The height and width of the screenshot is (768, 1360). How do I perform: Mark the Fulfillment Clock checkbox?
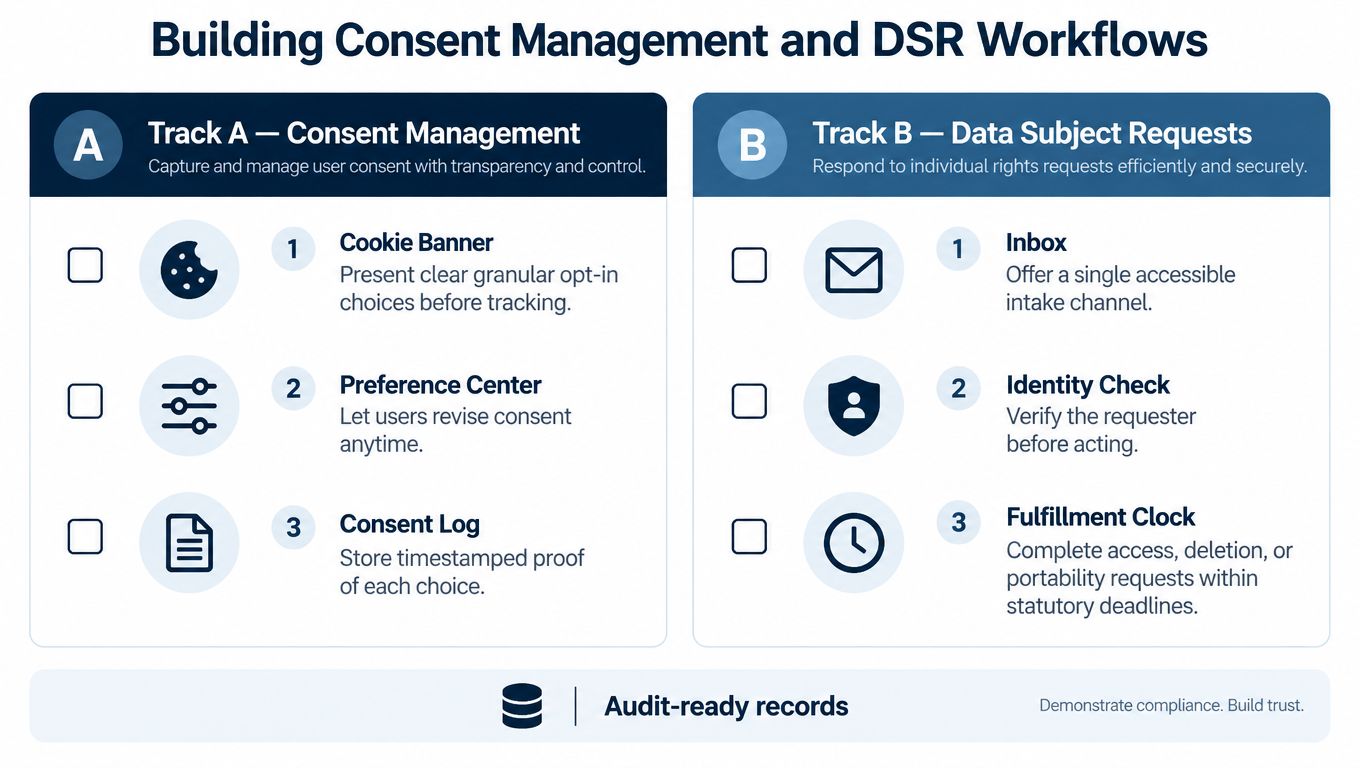click(750, 537)
